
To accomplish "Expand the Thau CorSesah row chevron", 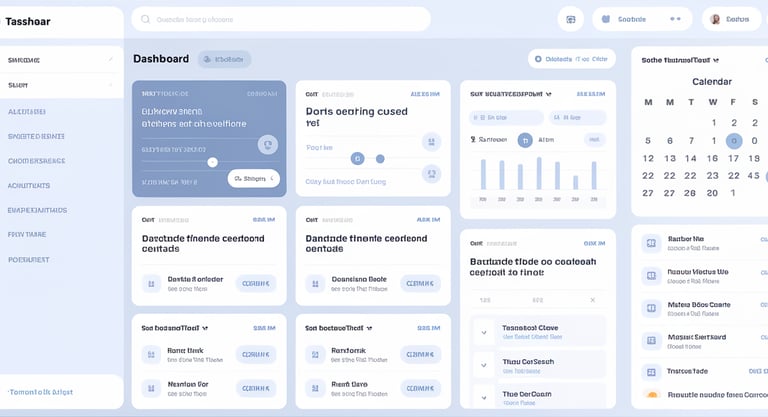I will [x=484, y=365].
